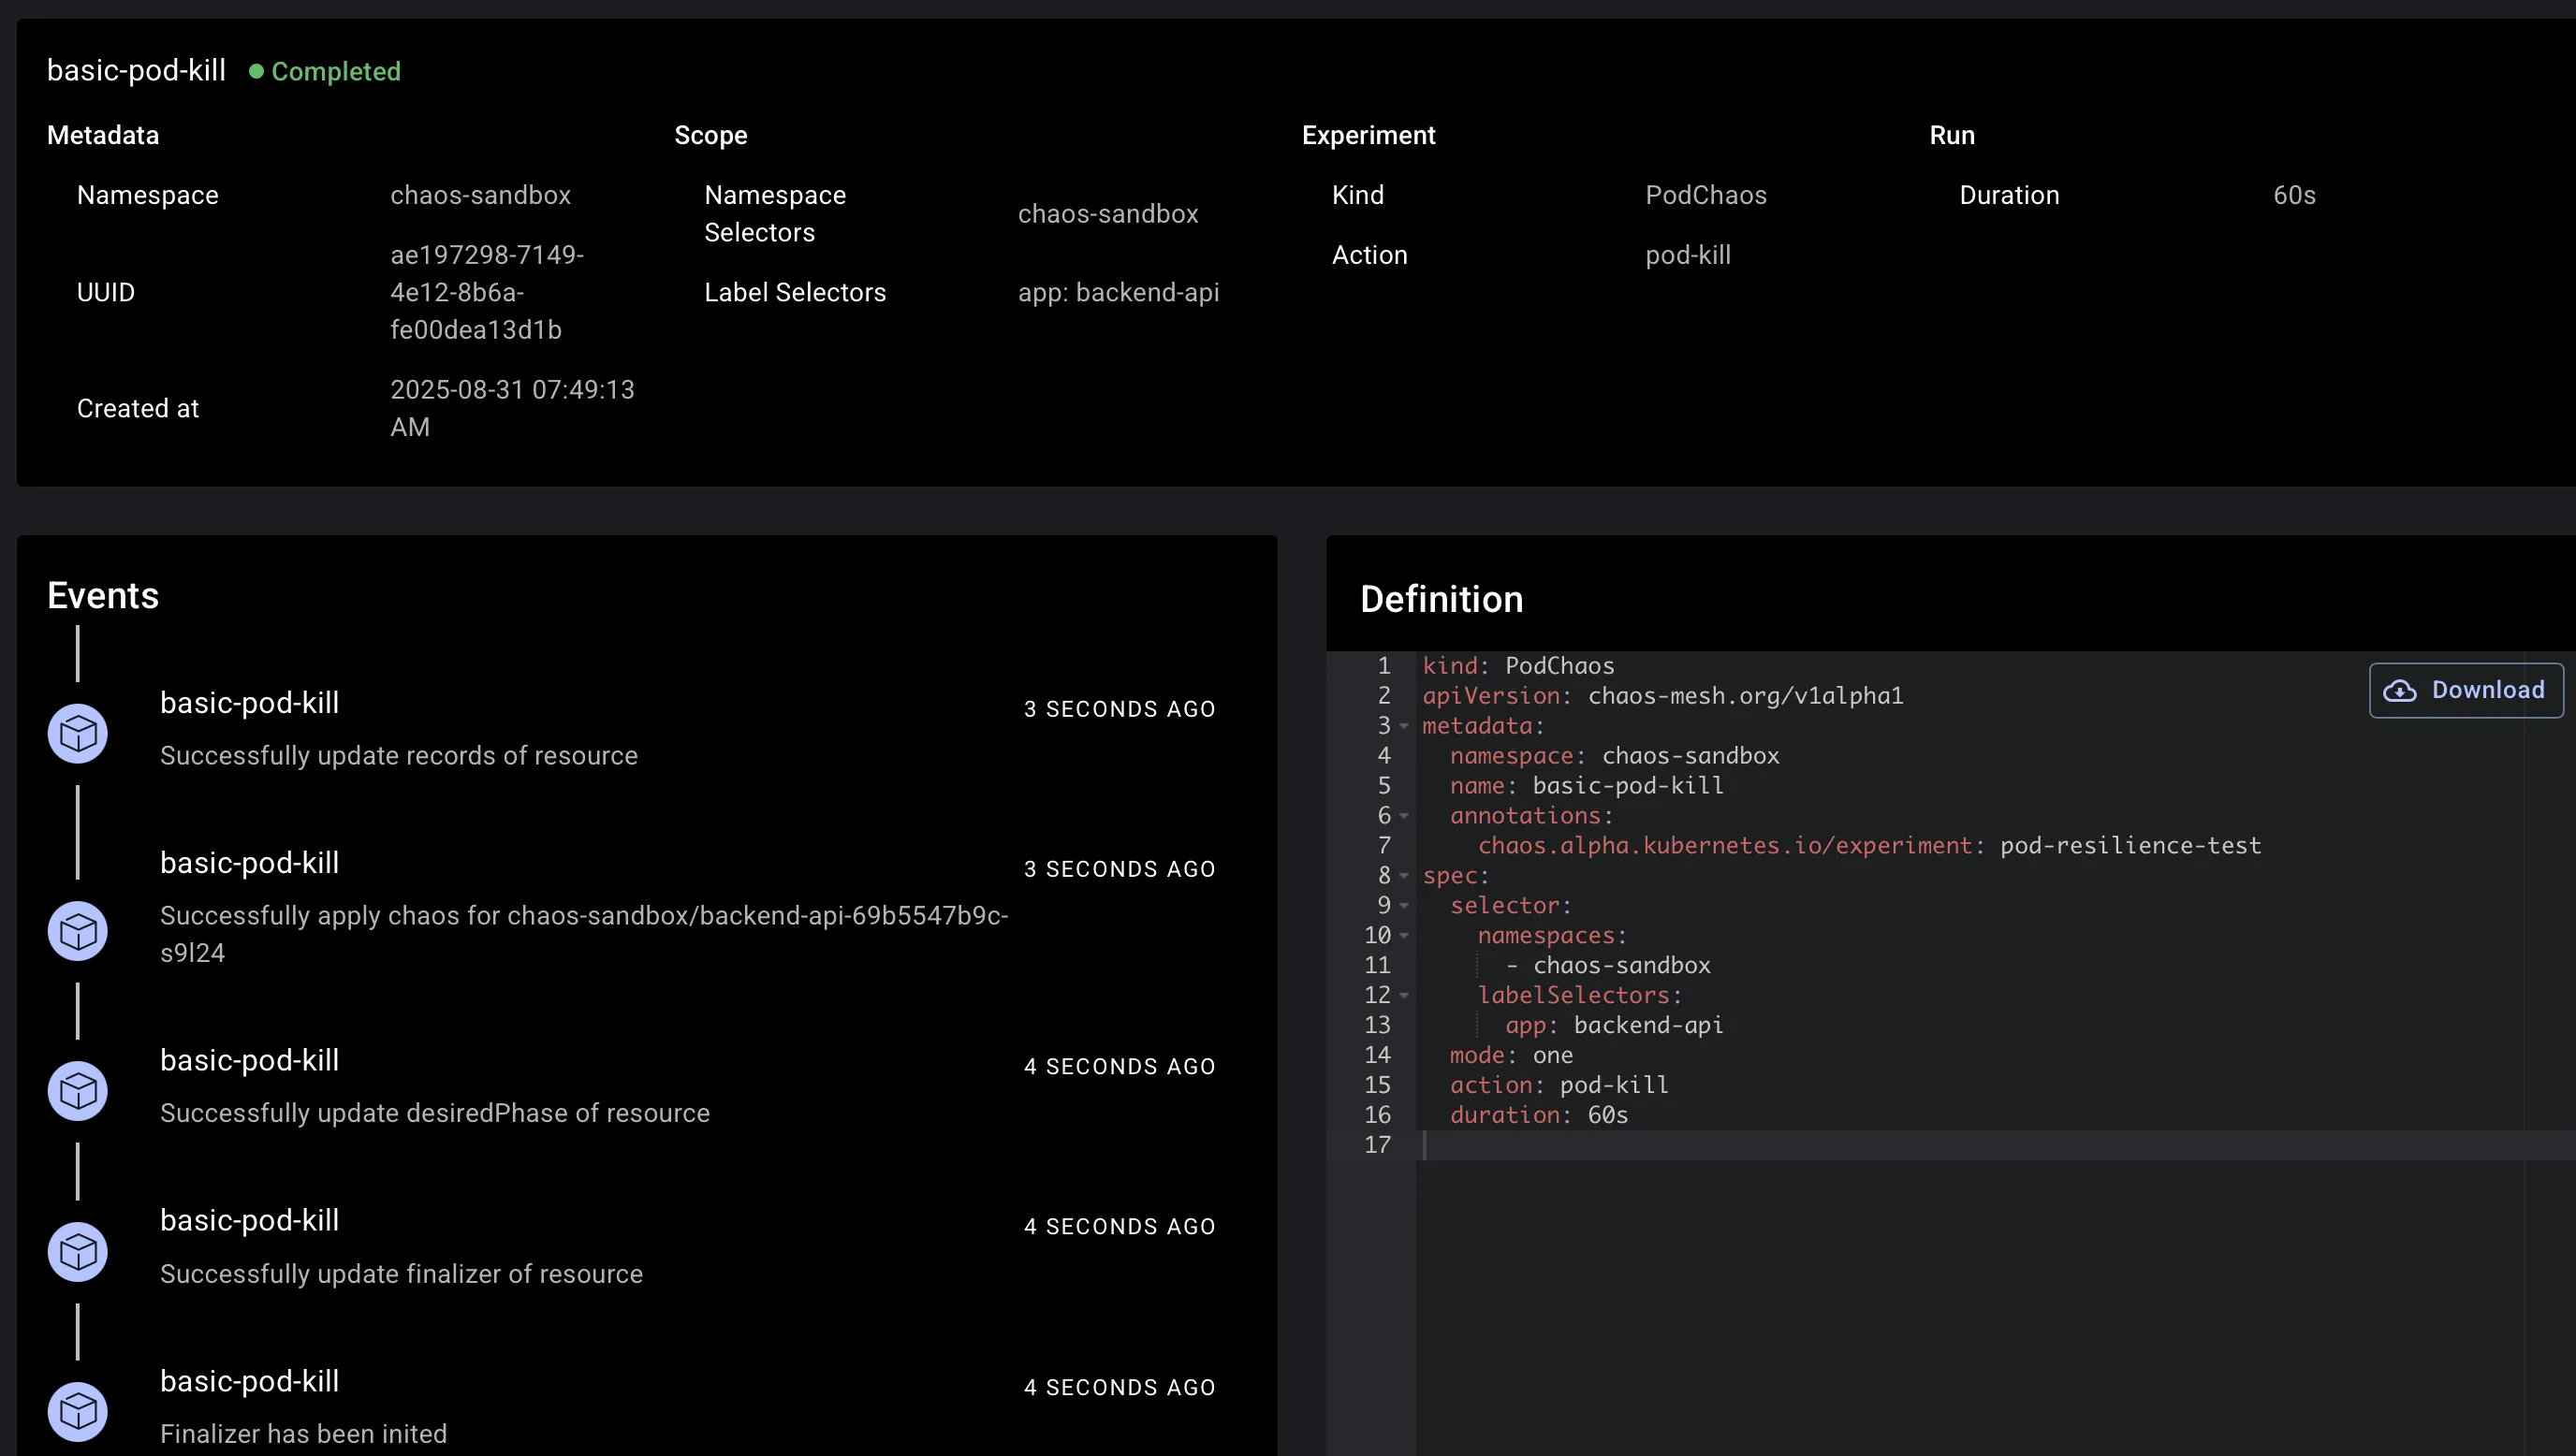The height and width of the screenshot is (1456, 2576).
Task: Click the pod-resilience-test annotation value on line 7
Action: click(2130, 846)
